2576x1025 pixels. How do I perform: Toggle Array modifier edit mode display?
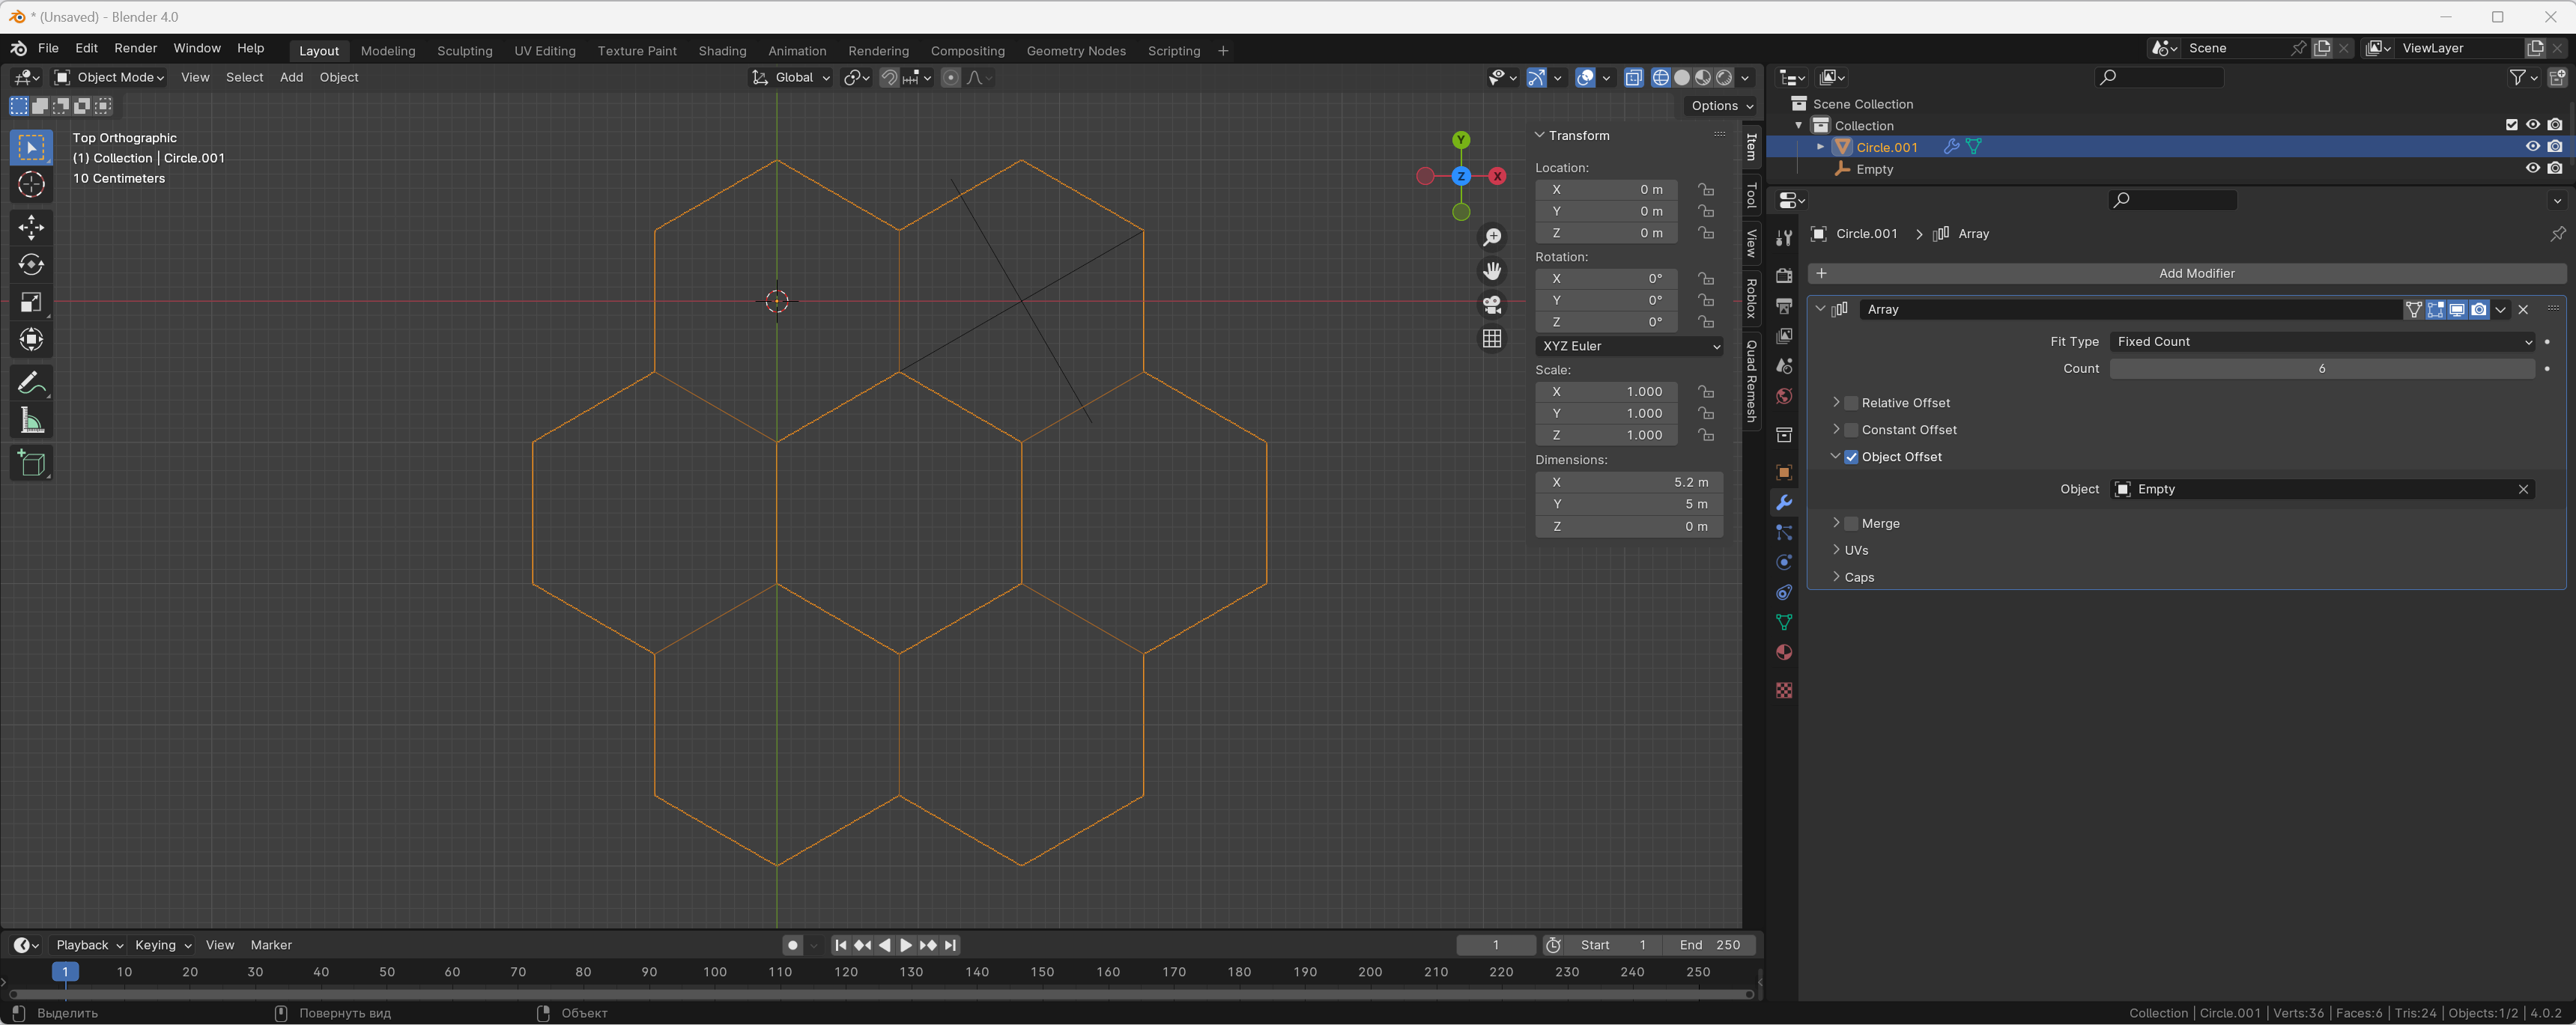tap(2436, 309)
